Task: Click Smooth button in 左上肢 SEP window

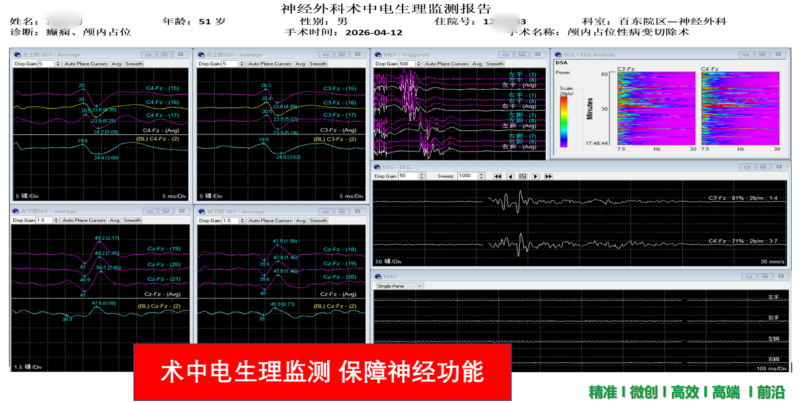Action: click(x=134, y=64)
